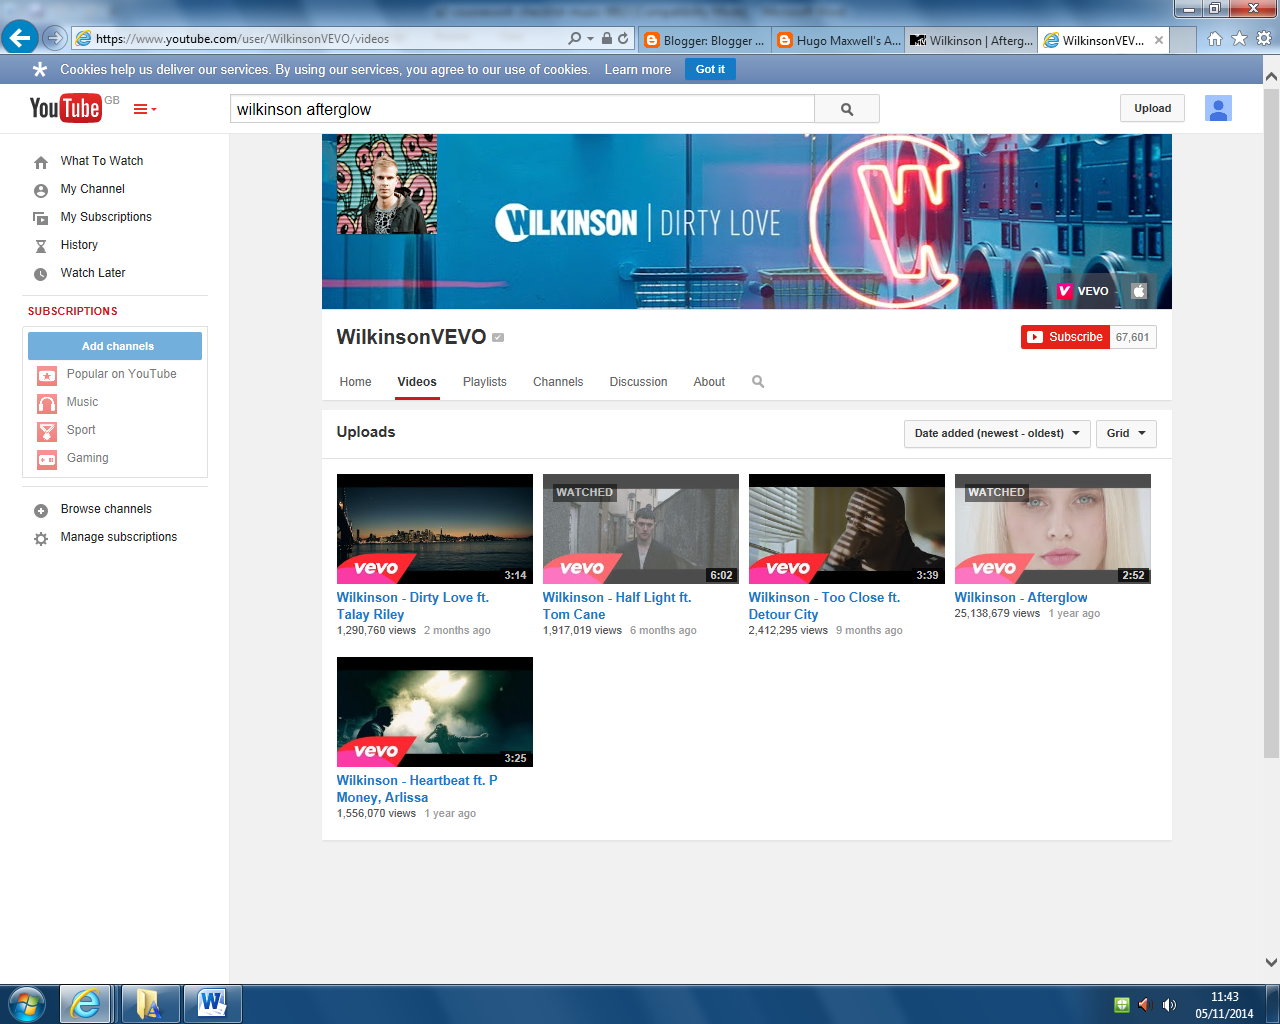Open the Too Close video thumbnail
The image size is (1280, 1024).
pyautogui.click(x=847, y=529)
